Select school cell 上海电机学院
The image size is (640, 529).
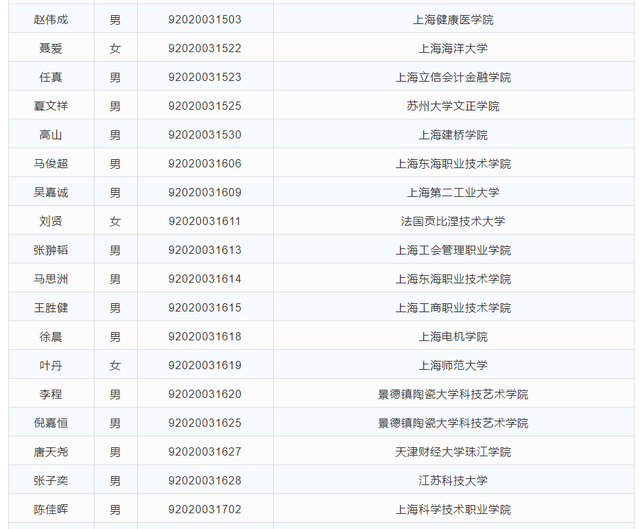pyautogui.click(x=453, y=336)
